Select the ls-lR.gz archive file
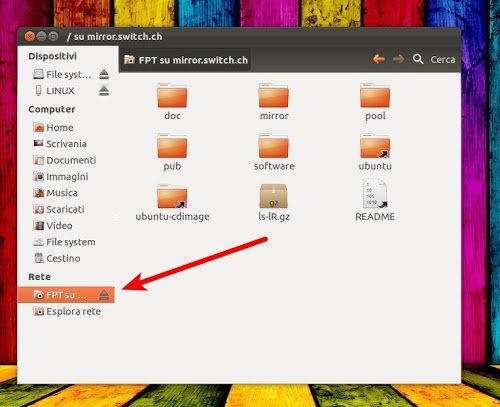500x407 pixels. 274,202
